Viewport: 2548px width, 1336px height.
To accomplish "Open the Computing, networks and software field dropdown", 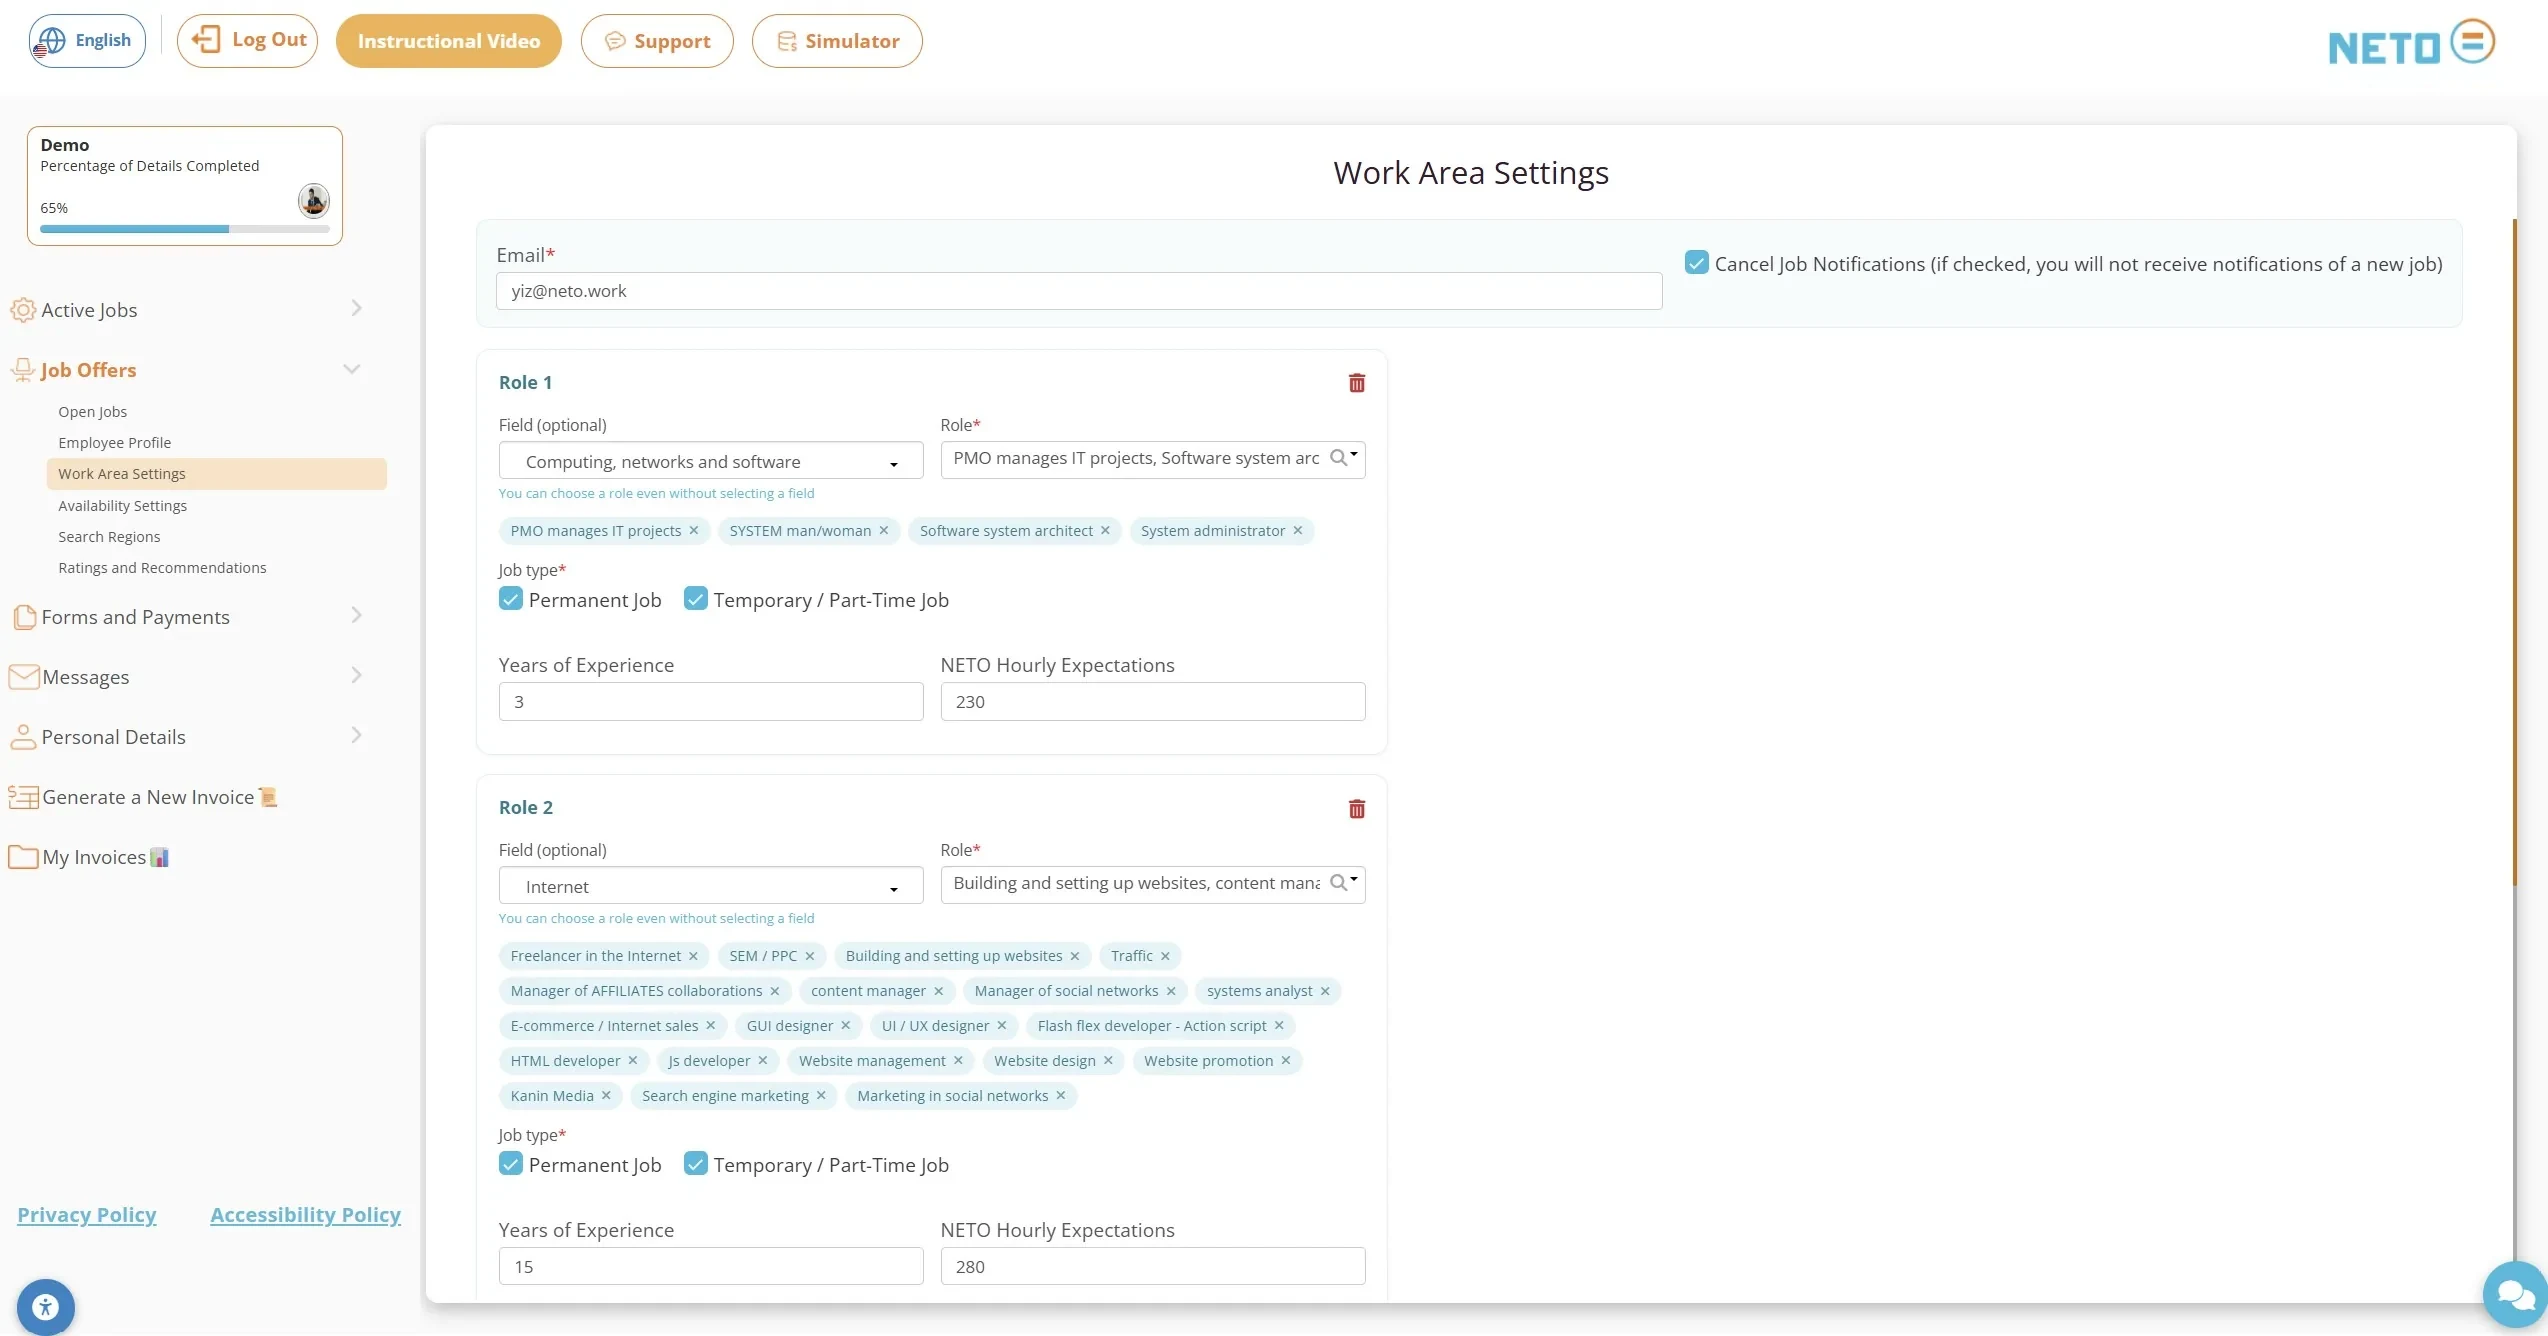I will tap(710, 461).
